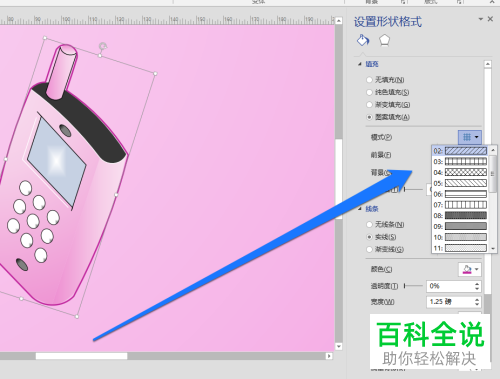The height and width of the screenshot is (379, 500).
Task: Click format pane scroll-up arrow
Action: pyautogui.click(x=488, y=64)
